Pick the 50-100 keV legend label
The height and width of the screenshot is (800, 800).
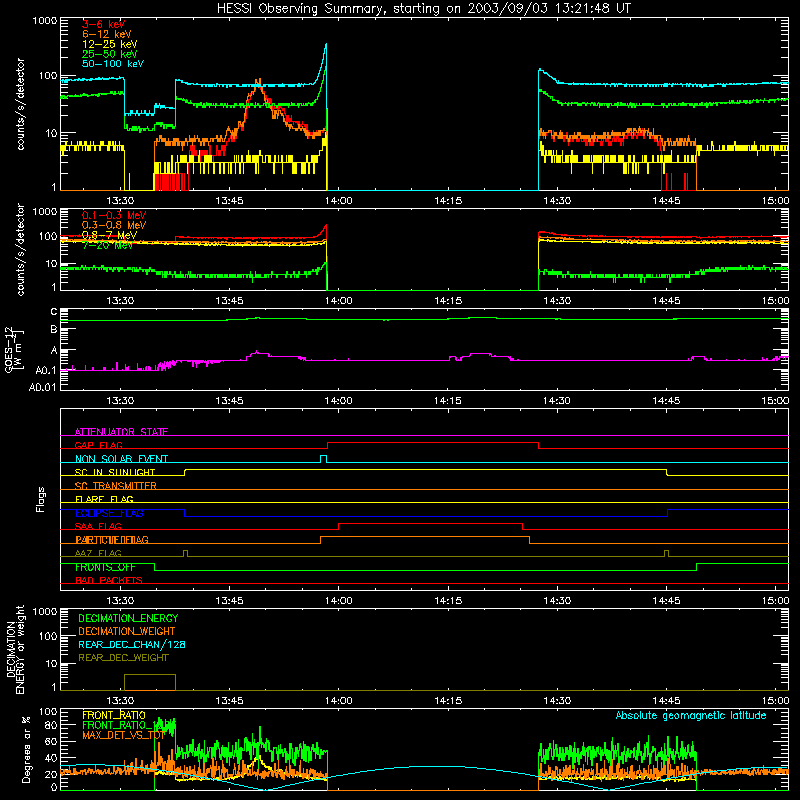(113, 64)
